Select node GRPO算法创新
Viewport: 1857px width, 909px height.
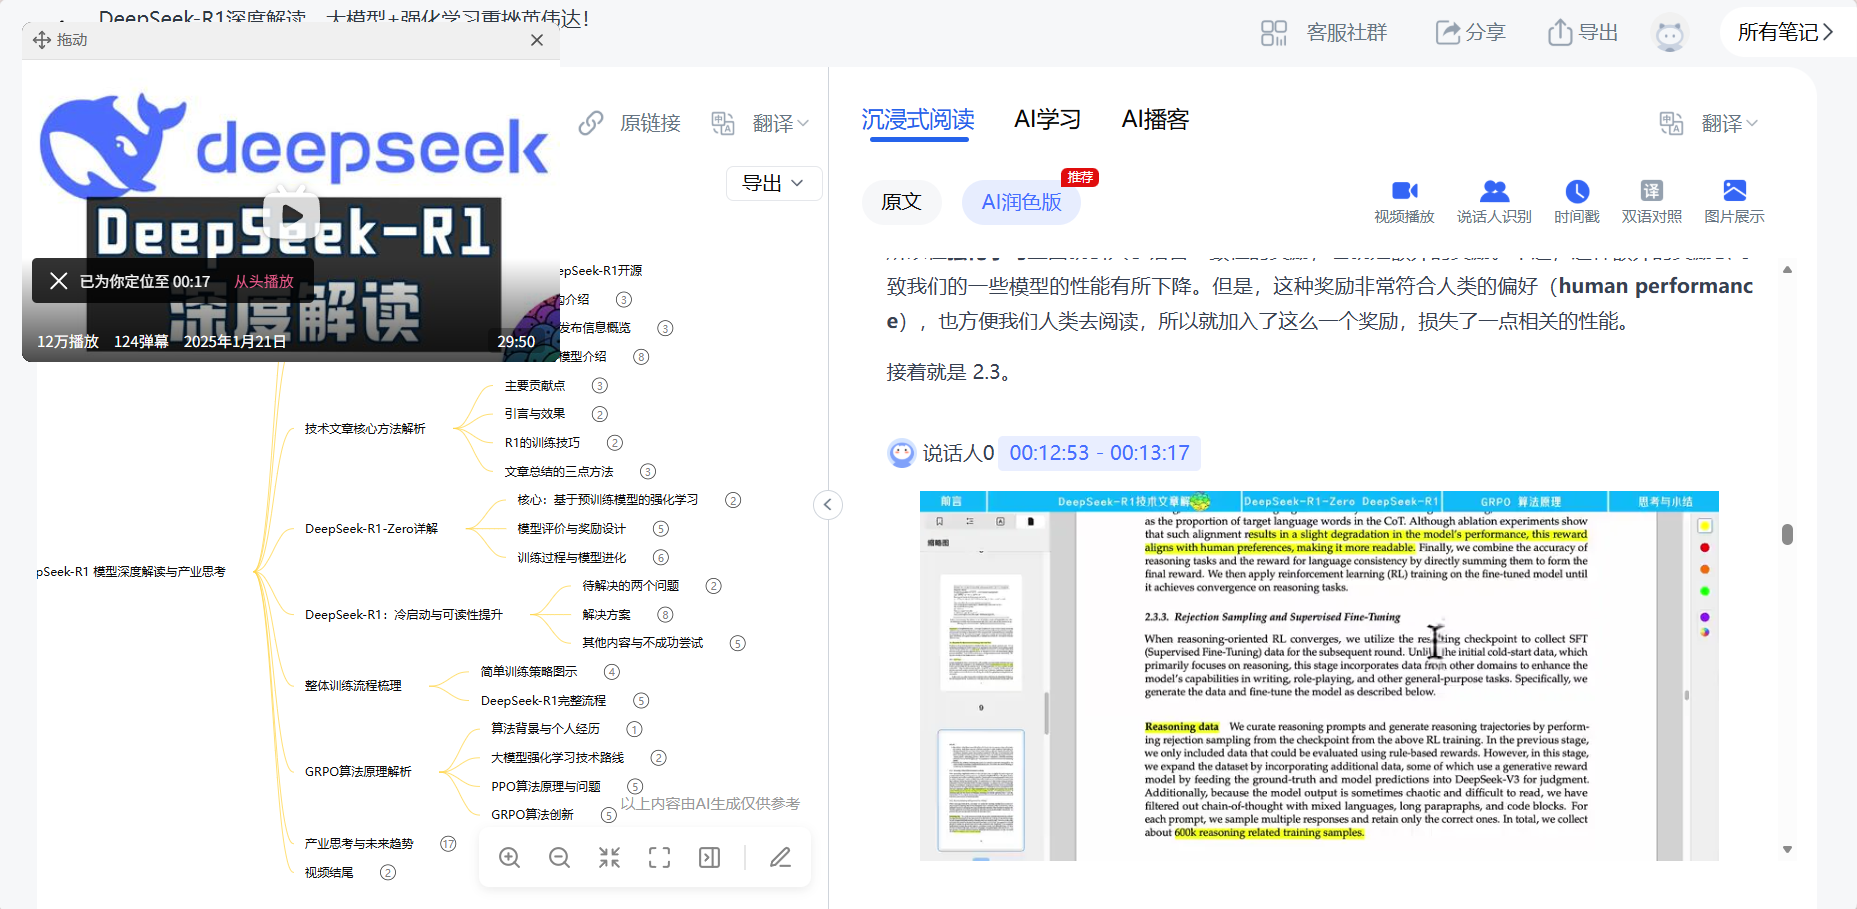(x=533, y=815)
